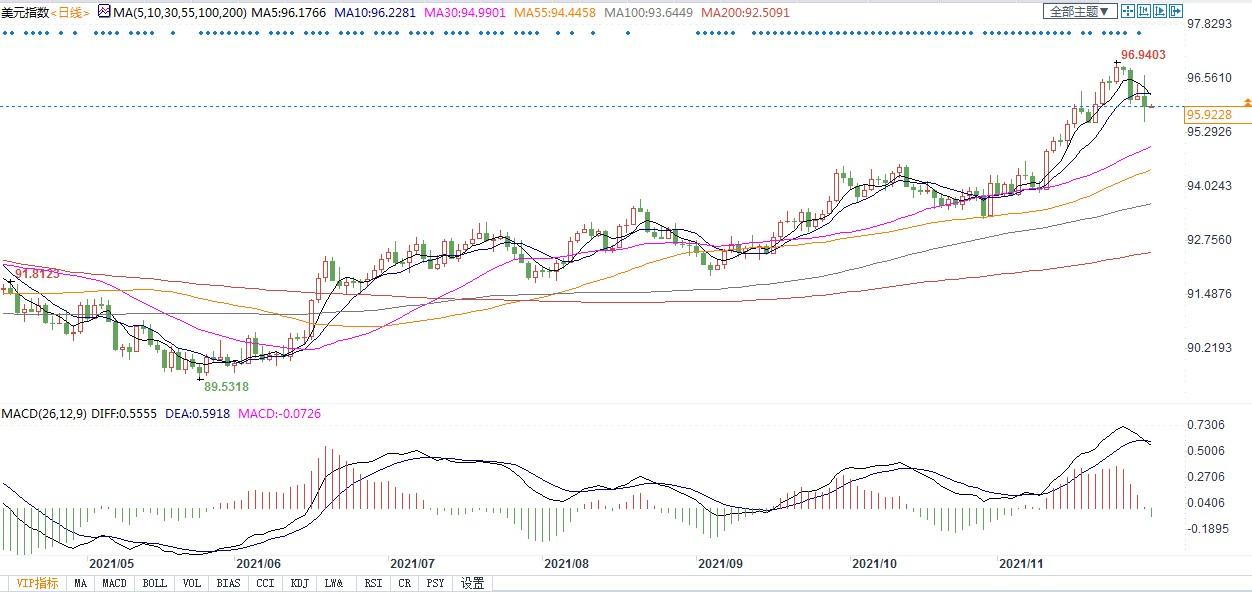Click the chart playback icon
The width and height of the screenshot is (1252, 592).
[1160, 12]
